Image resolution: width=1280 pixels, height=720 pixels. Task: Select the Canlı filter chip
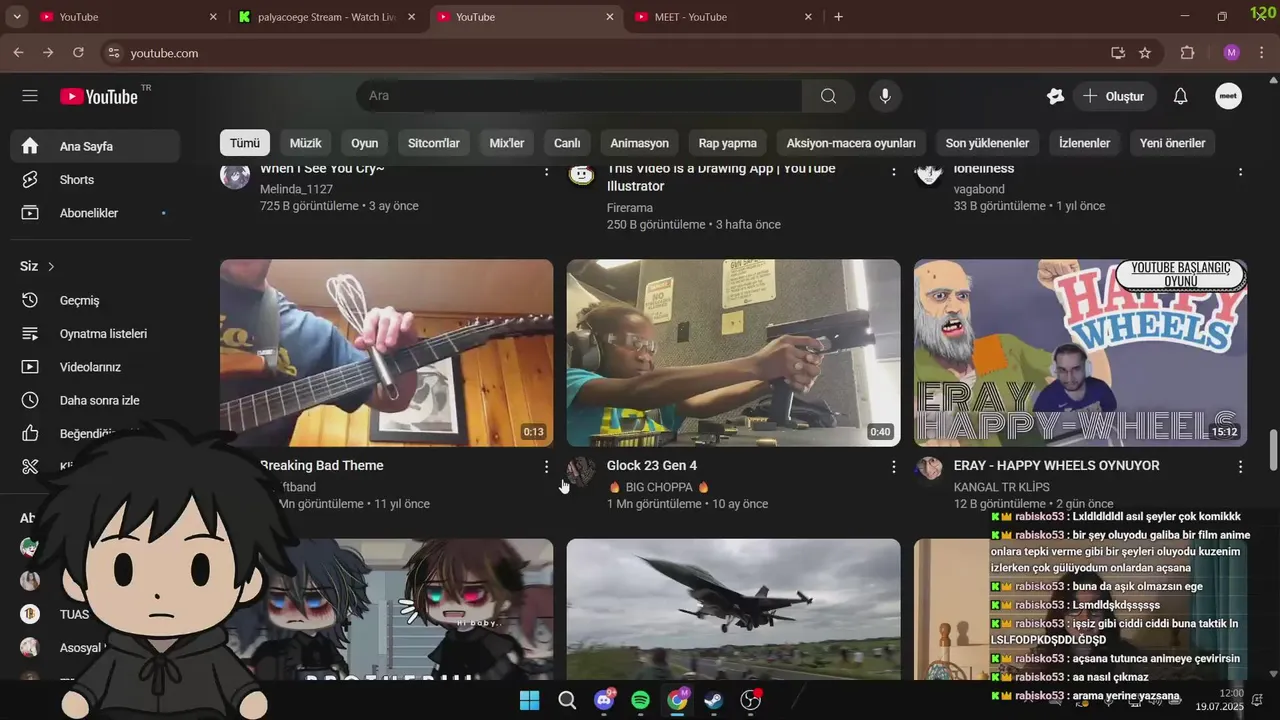tap(567, 143)
